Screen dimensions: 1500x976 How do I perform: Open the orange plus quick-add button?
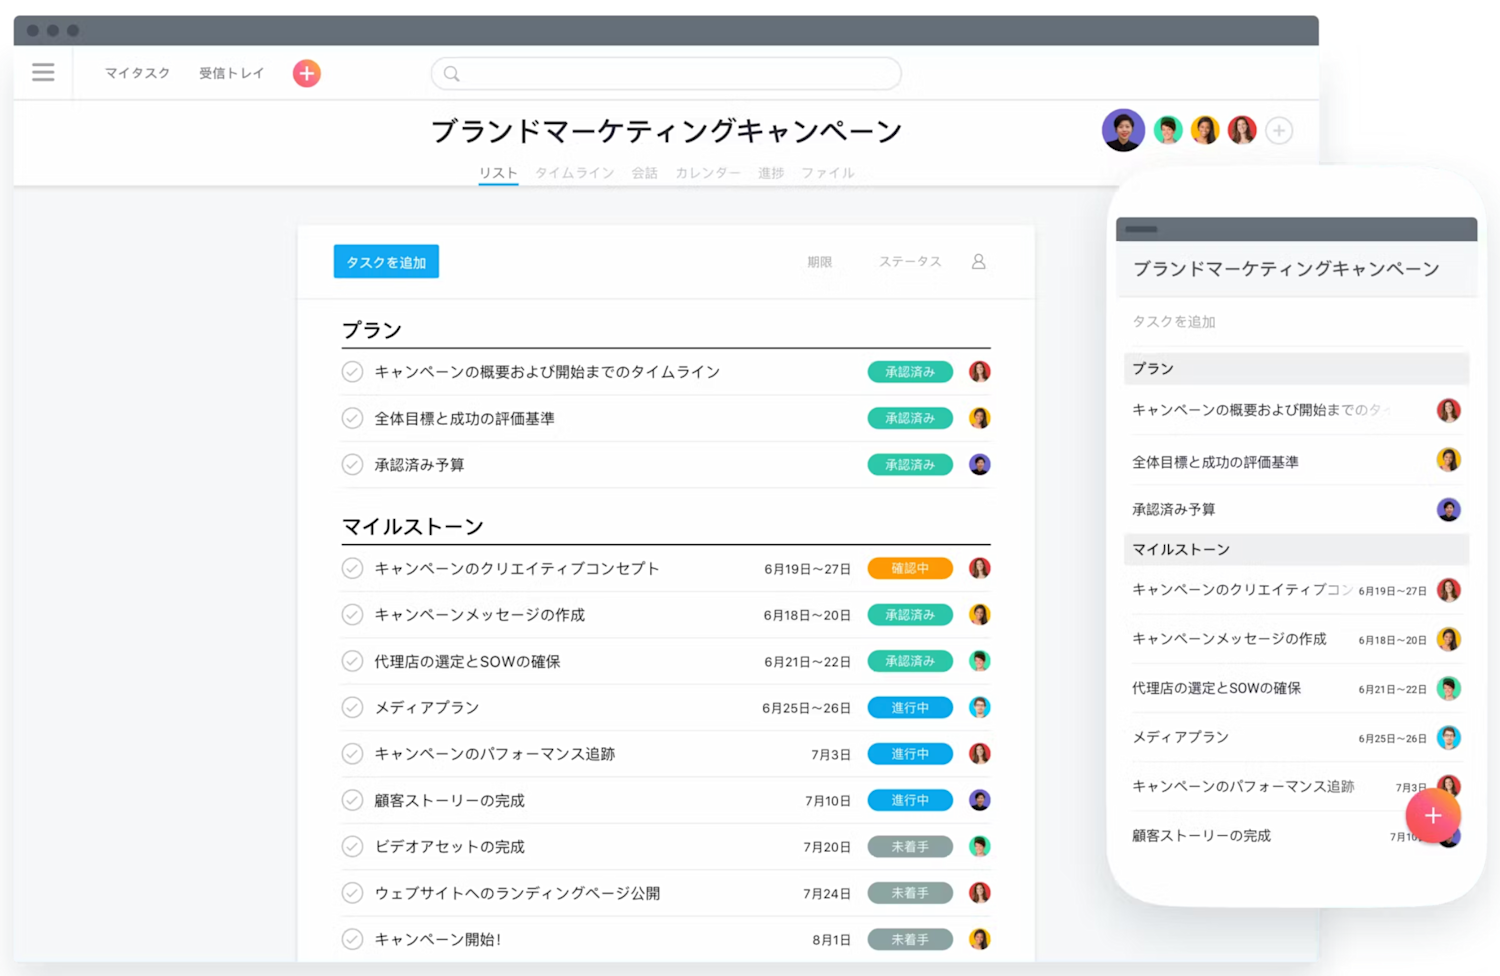tap(306, 73)
